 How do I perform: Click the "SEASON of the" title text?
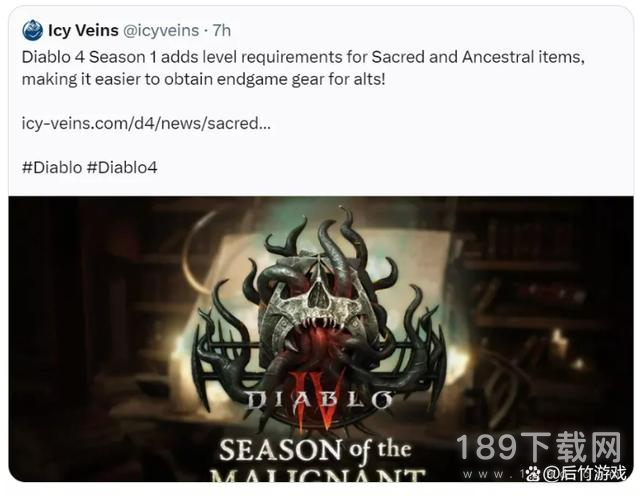click(x=315, y=449)
